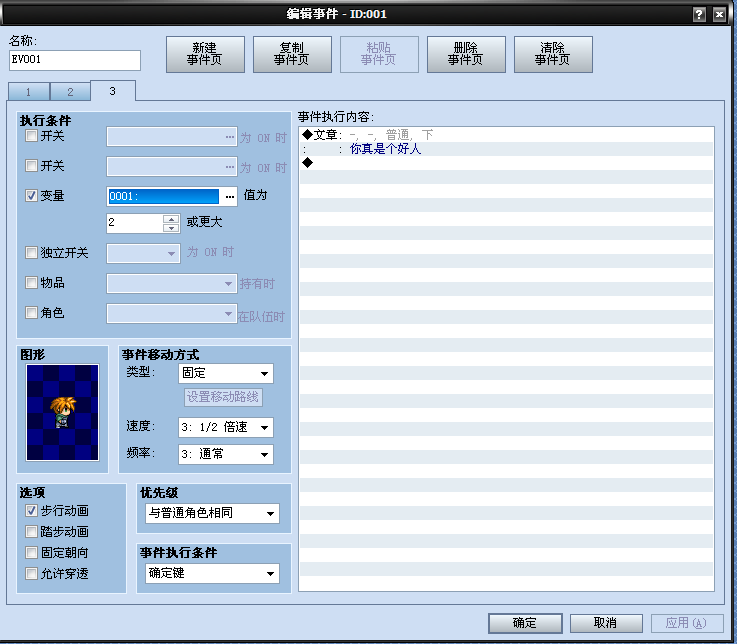737x644 pixels.
Task: Open the 物品 dropdown list
Action: pyautogui.click(x=172, y=284)
